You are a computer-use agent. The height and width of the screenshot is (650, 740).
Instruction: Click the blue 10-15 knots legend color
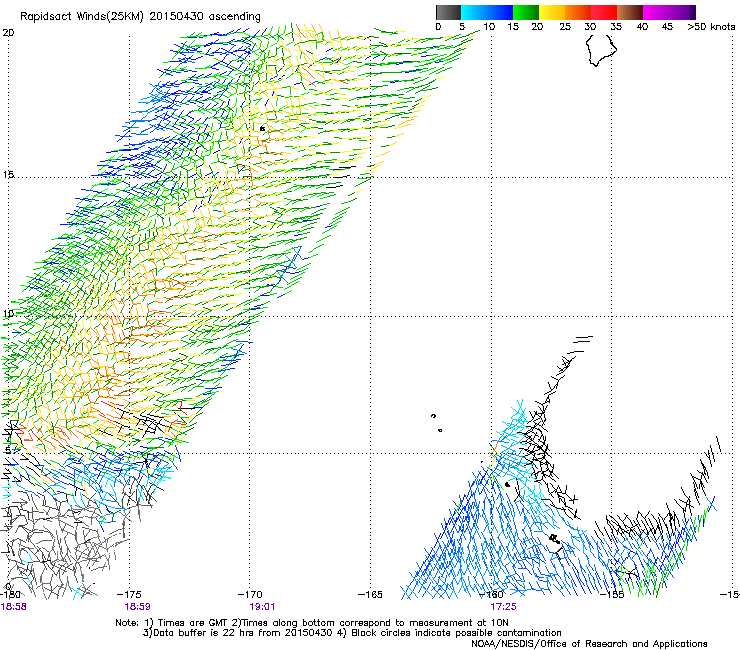pyautogui.click(x=500, y=12)
